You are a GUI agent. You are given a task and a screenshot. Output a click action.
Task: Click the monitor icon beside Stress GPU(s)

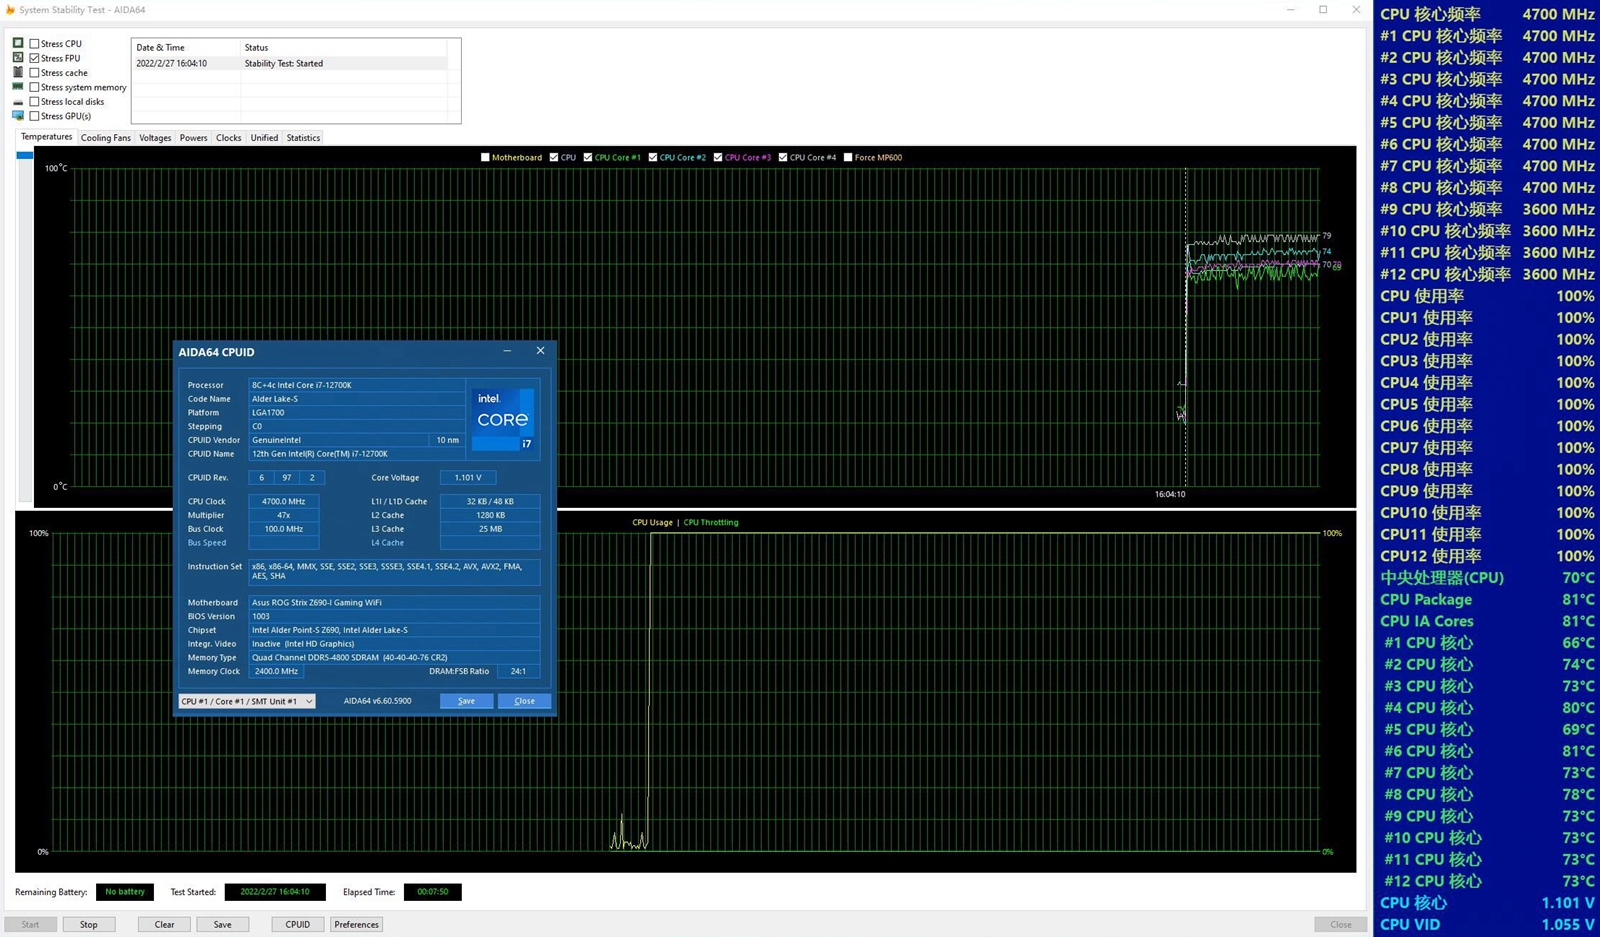point(18,116)
